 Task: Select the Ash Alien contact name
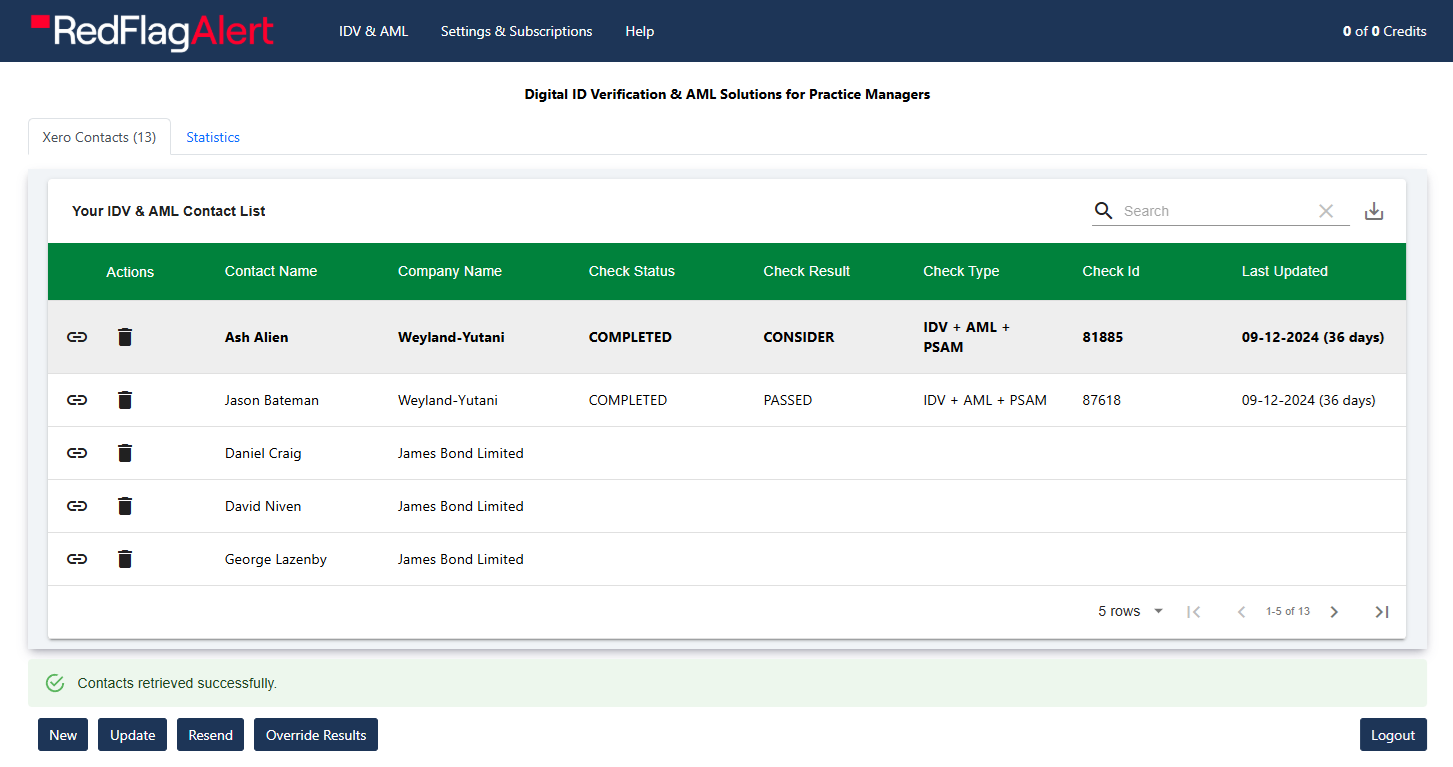pos(256,337)
